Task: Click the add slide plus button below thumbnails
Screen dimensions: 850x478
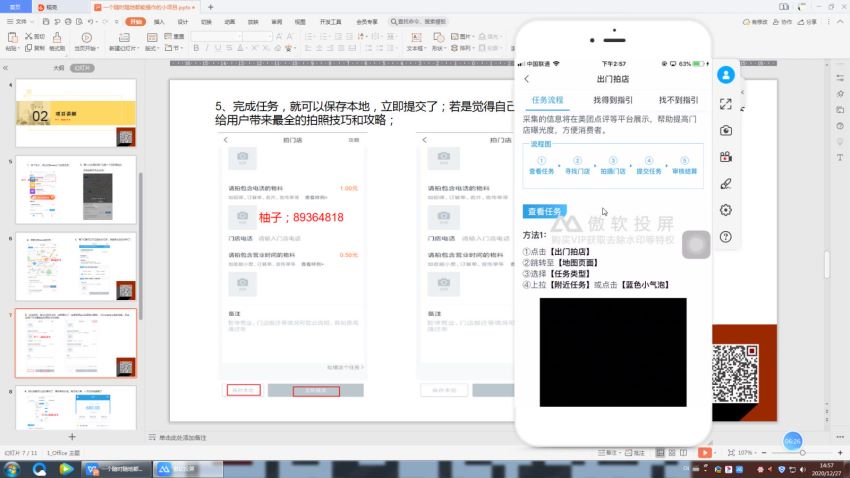Action: 72,436
